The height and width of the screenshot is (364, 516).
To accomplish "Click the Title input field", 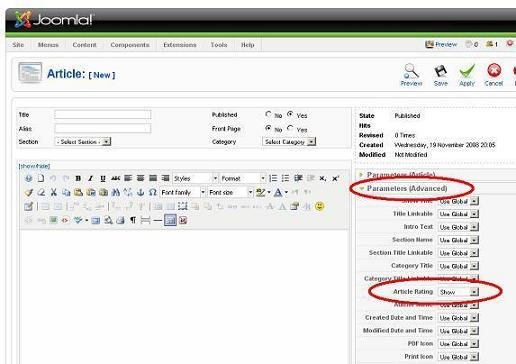I will point(103,114).
